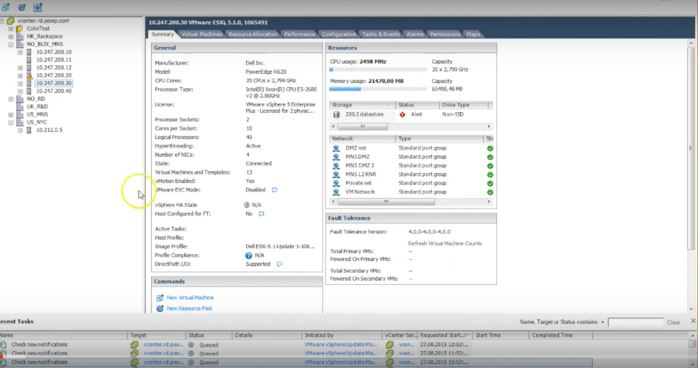The width and height of the screenshot is (698, 368).
Task: Expand the HK_Rackspace tree node
Action: tap(11, 36)
